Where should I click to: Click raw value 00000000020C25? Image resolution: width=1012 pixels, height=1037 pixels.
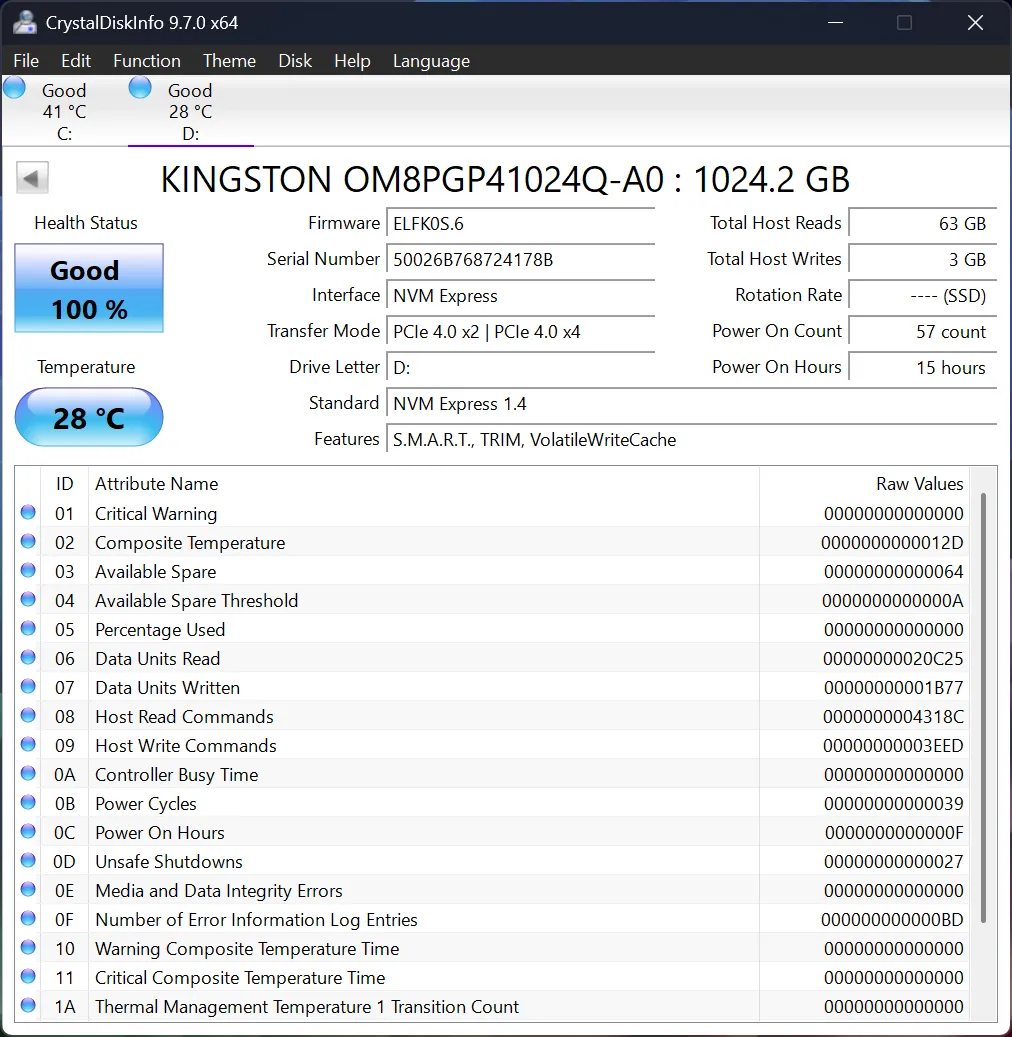click(893, 659)
